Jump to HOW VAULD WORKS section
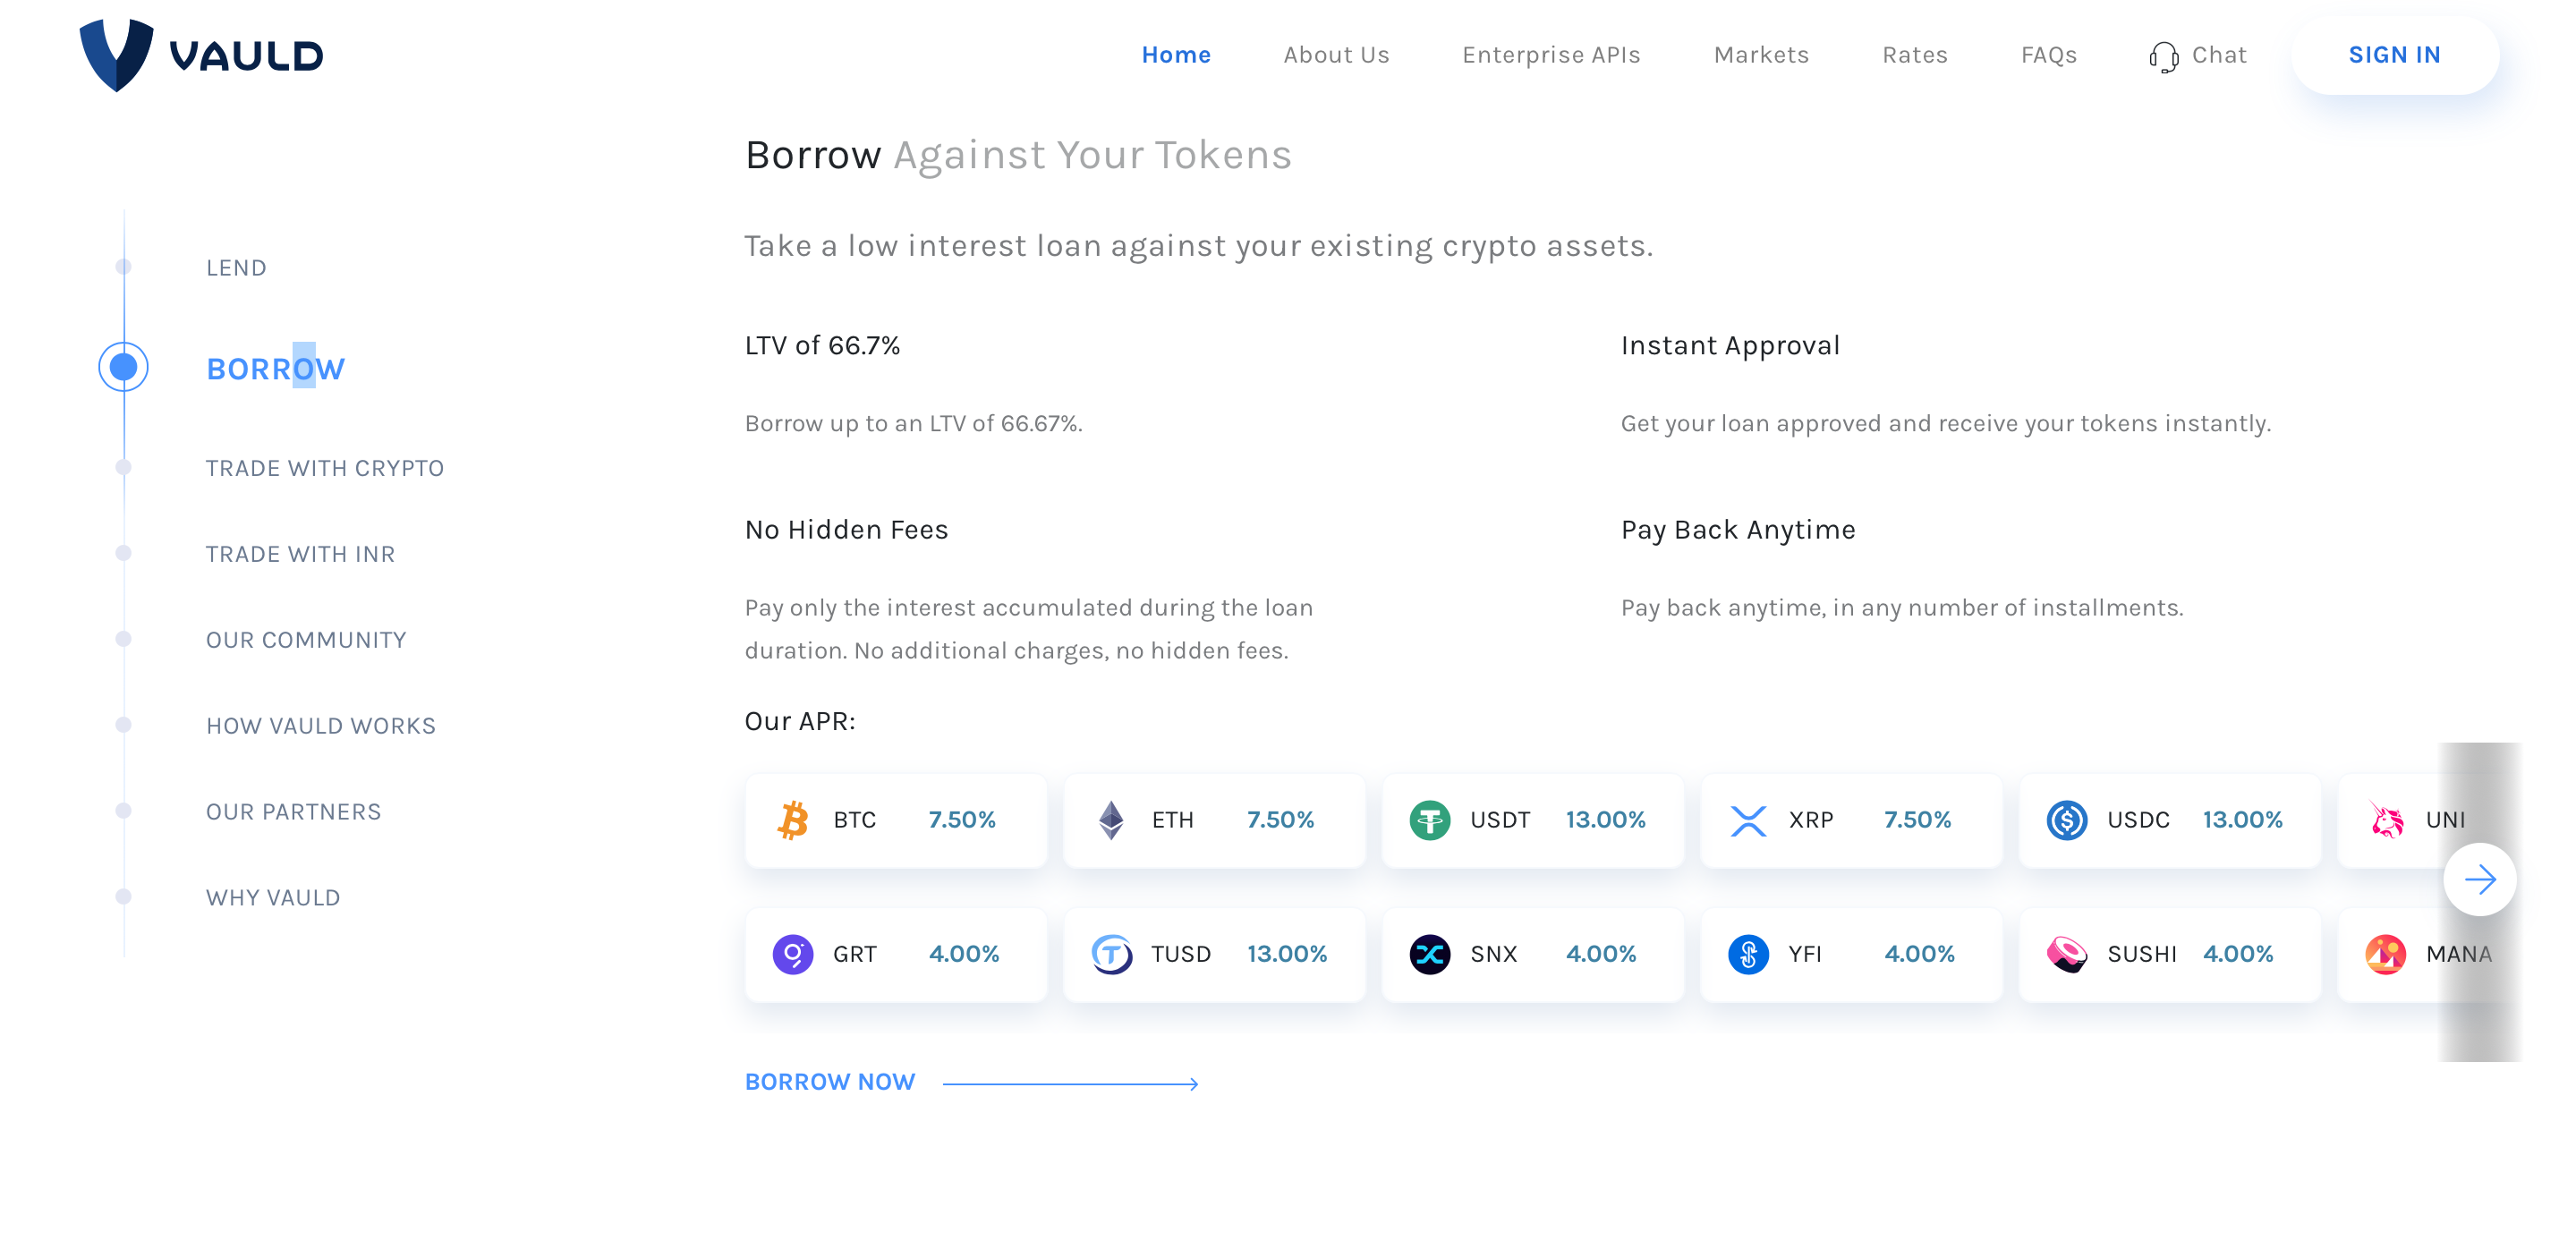Screen dimensions: 2576x1249 pyautogui.click(x=321, y=726)
